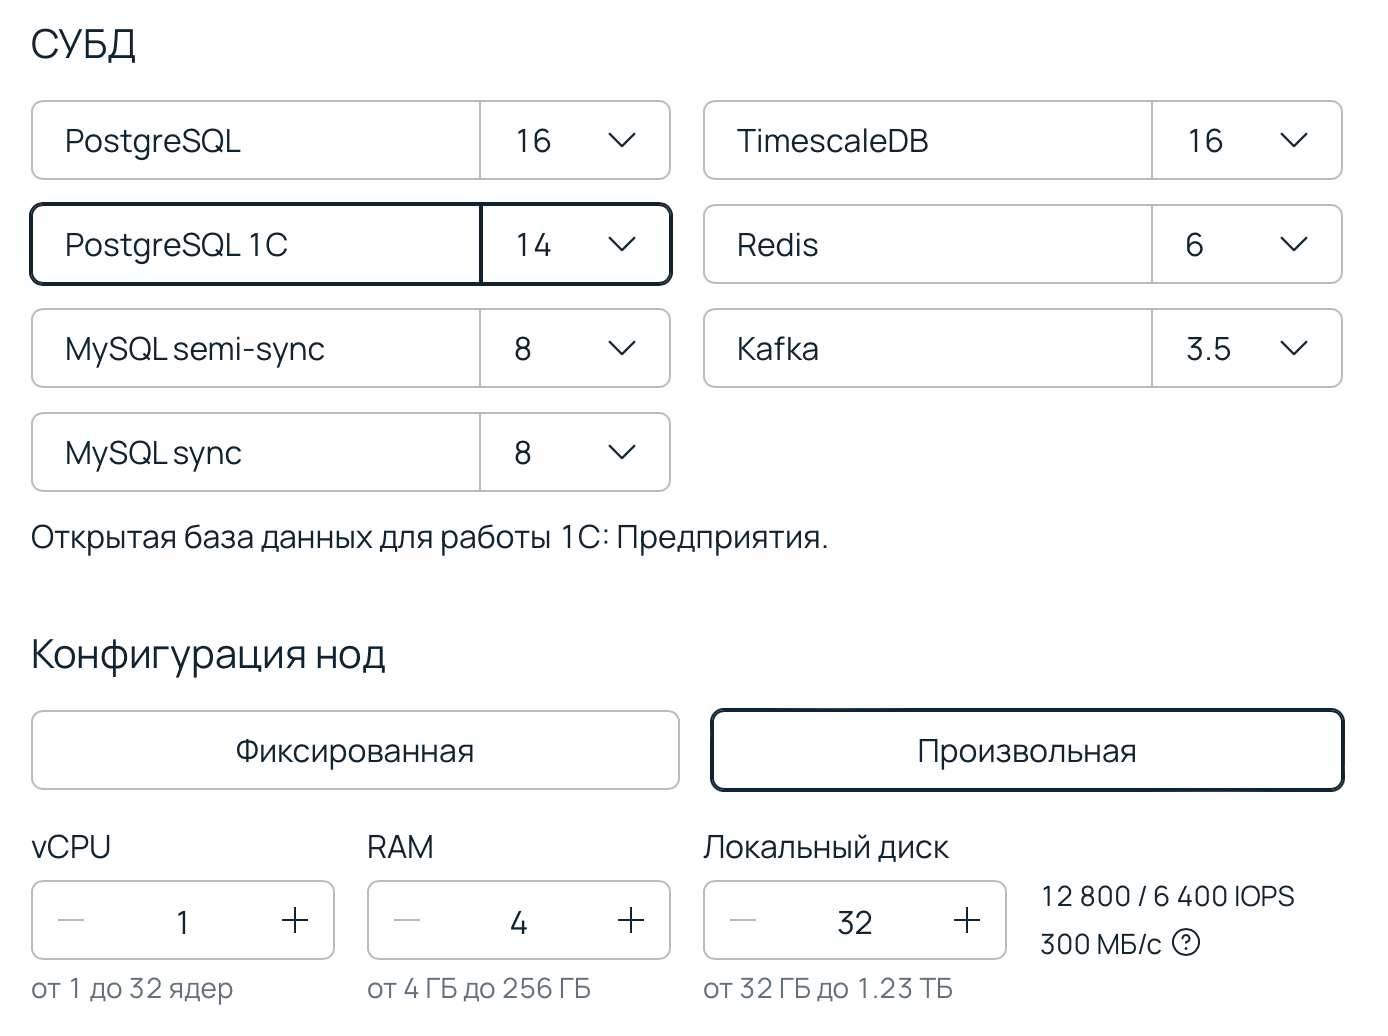The height and width of the screenshot is (1036, 1388).
Task: Open MySQL semi-sync version dropdown
Action: point(575,348)
